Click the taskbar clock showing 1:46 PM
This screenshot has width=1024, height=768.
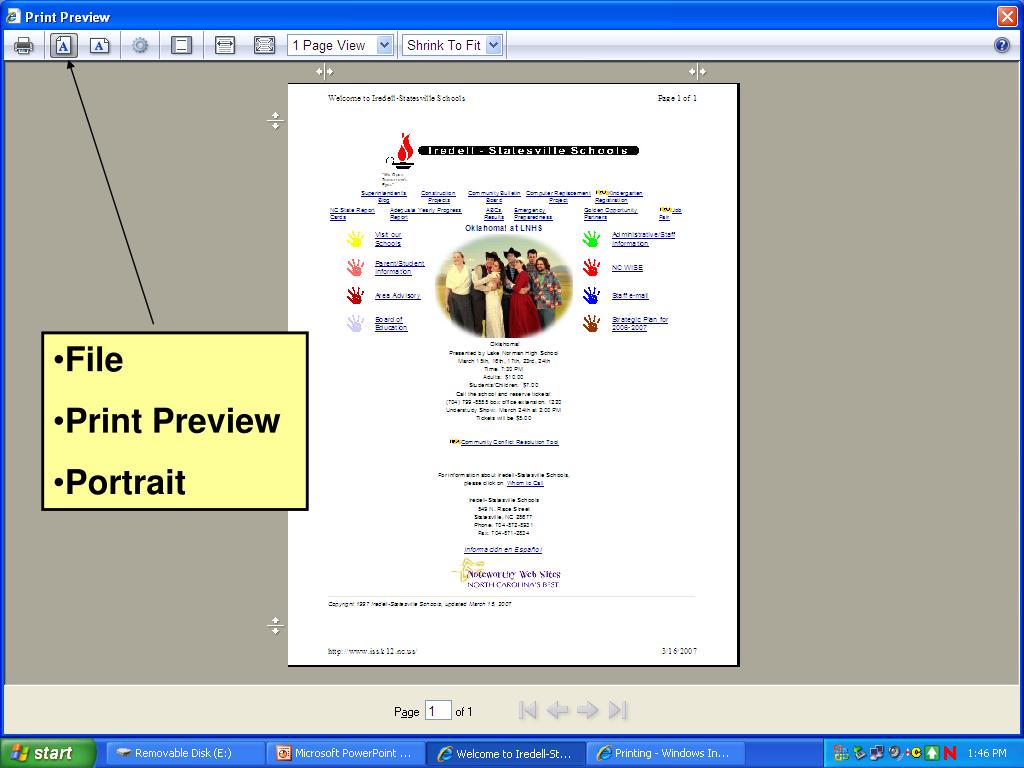(x=987, y=753)
